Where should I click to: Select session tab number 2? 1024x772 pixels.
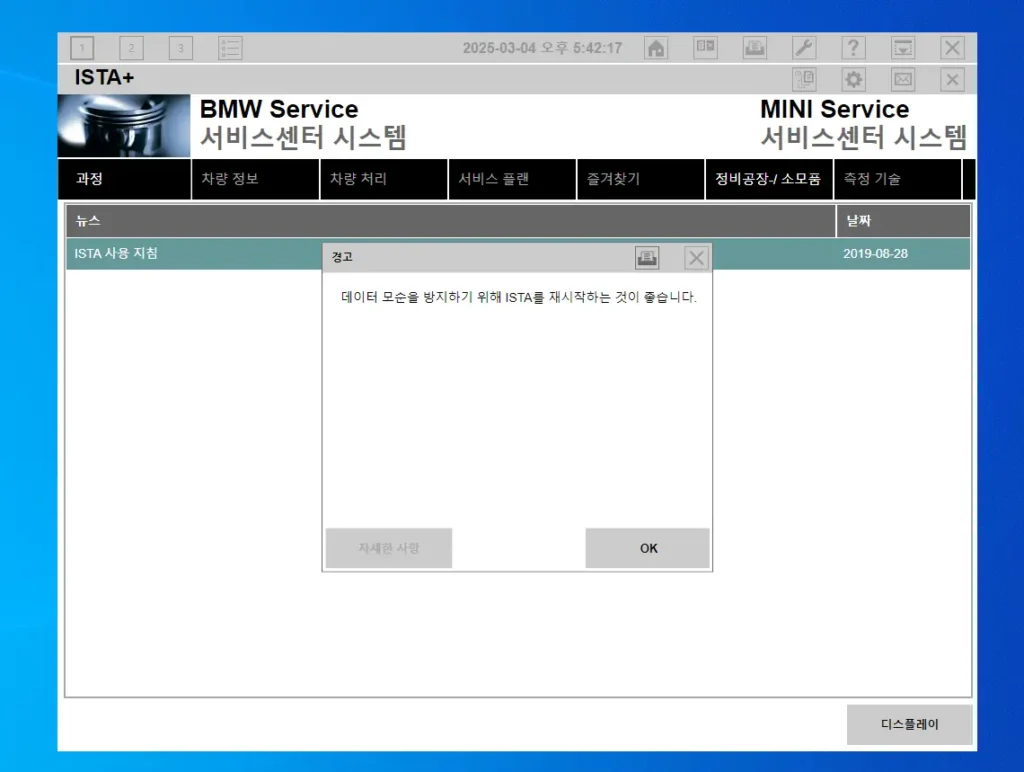pyautogui.click(x=131, y=48)
